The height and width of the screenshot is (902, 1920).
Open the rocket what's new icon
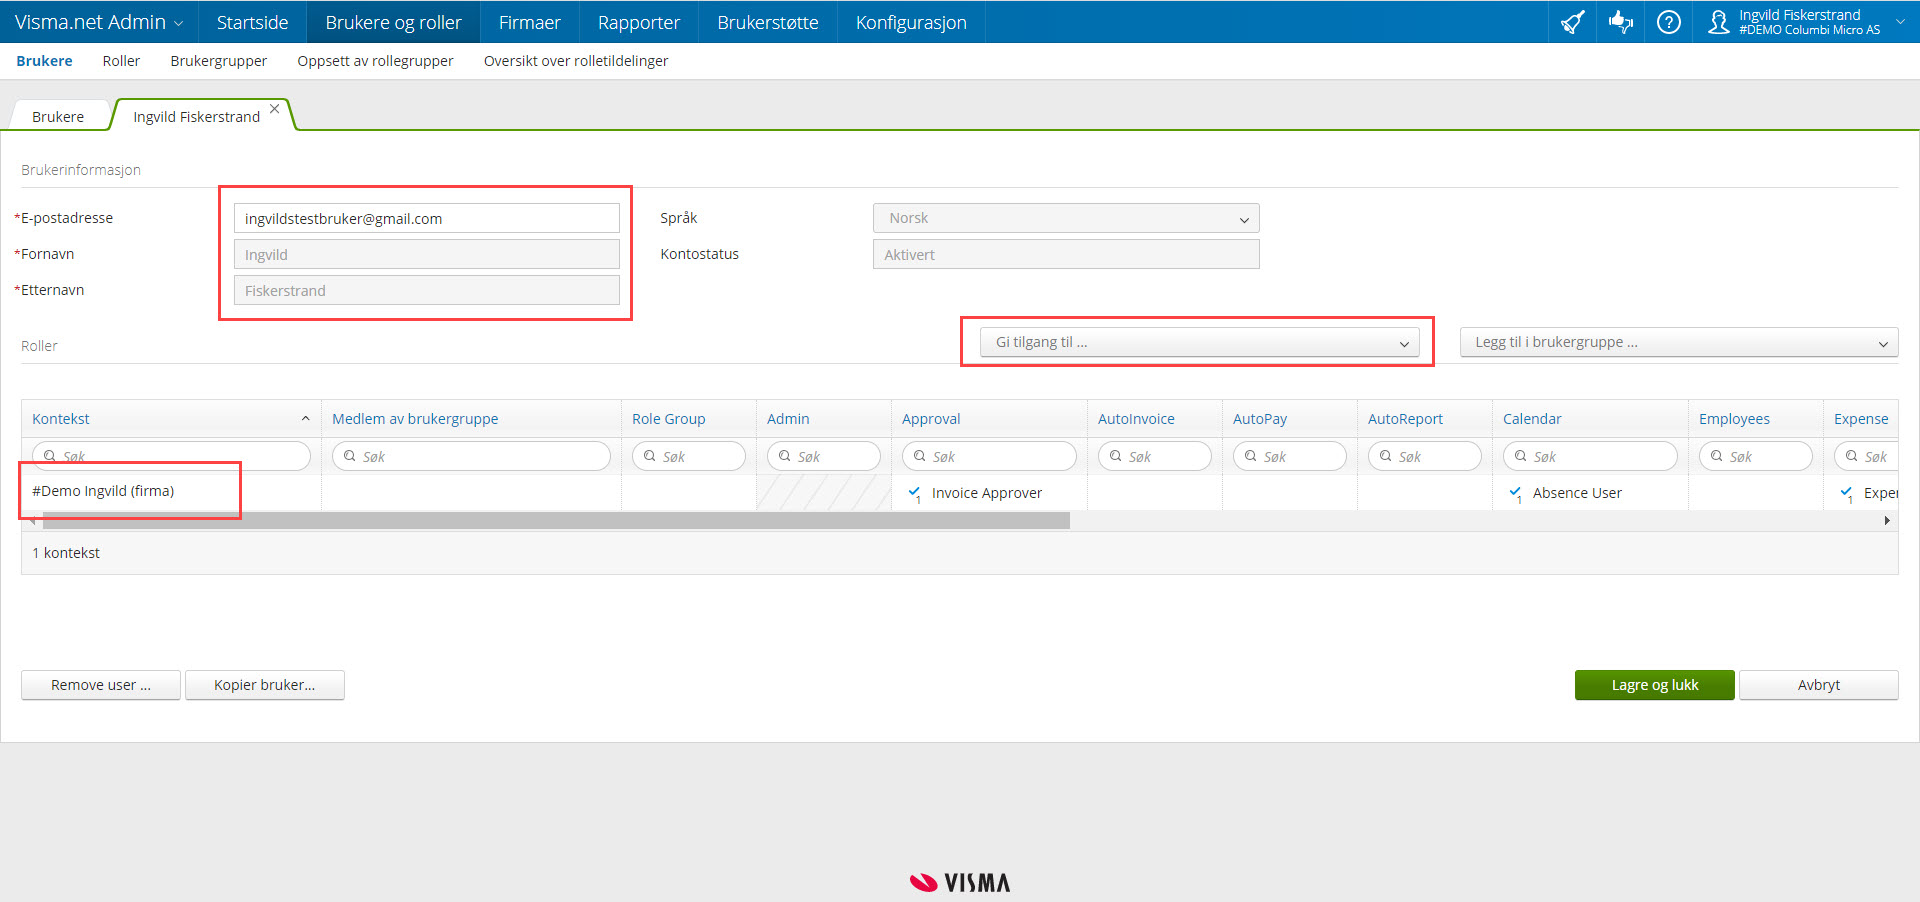pyautogui.click(x=1573, y=22)
